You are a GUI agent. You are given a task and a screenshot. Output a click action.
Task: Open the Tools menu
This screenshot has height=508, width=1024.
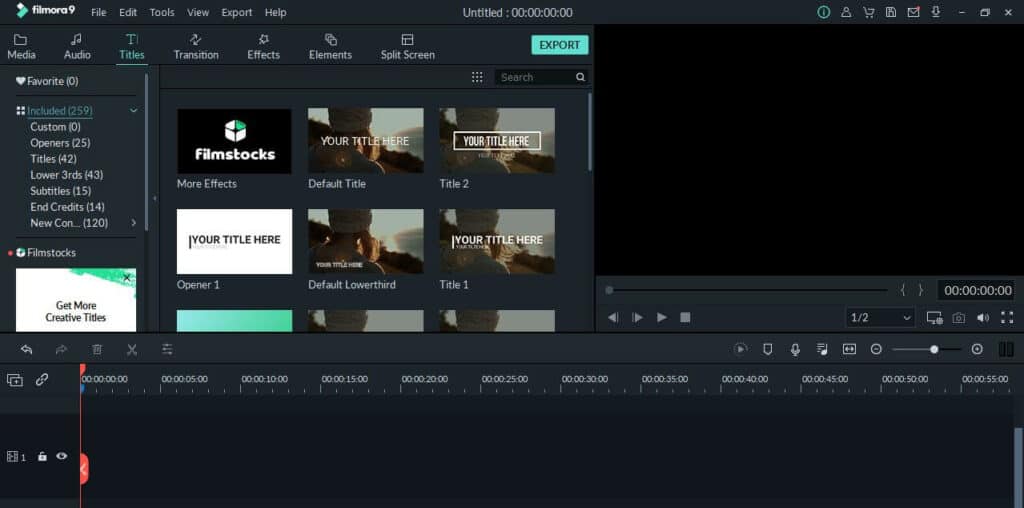coord(162,12)
